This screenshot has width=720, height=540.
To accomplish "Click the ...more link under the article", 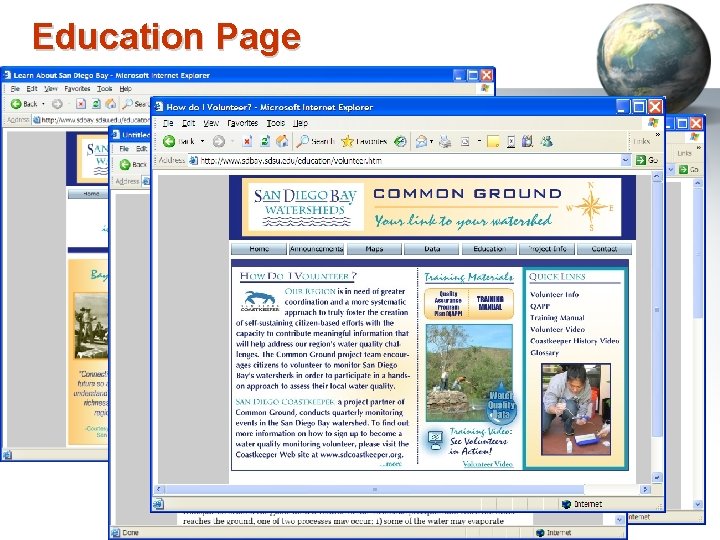I will click(391, 464).
